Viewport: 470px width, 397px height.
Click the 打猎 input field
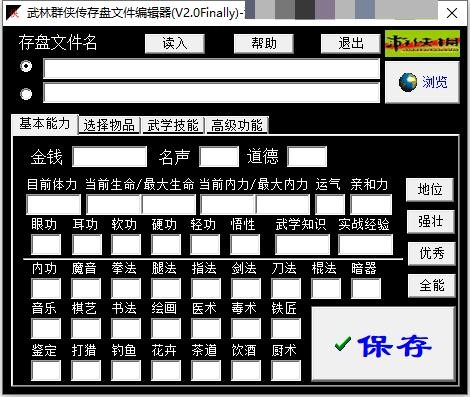86,371
